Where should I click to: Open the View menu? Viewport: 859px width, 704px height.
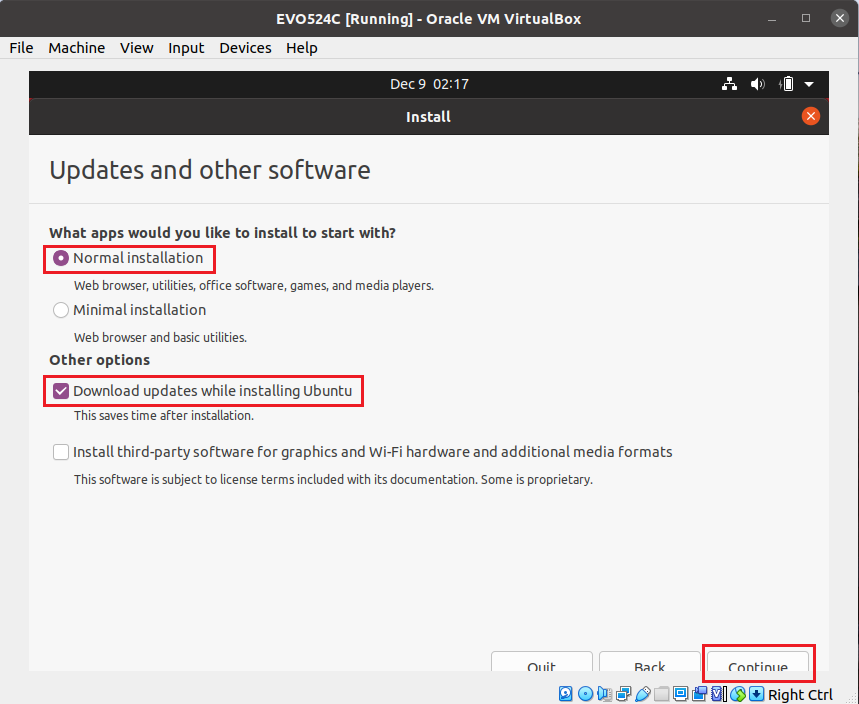136,48
